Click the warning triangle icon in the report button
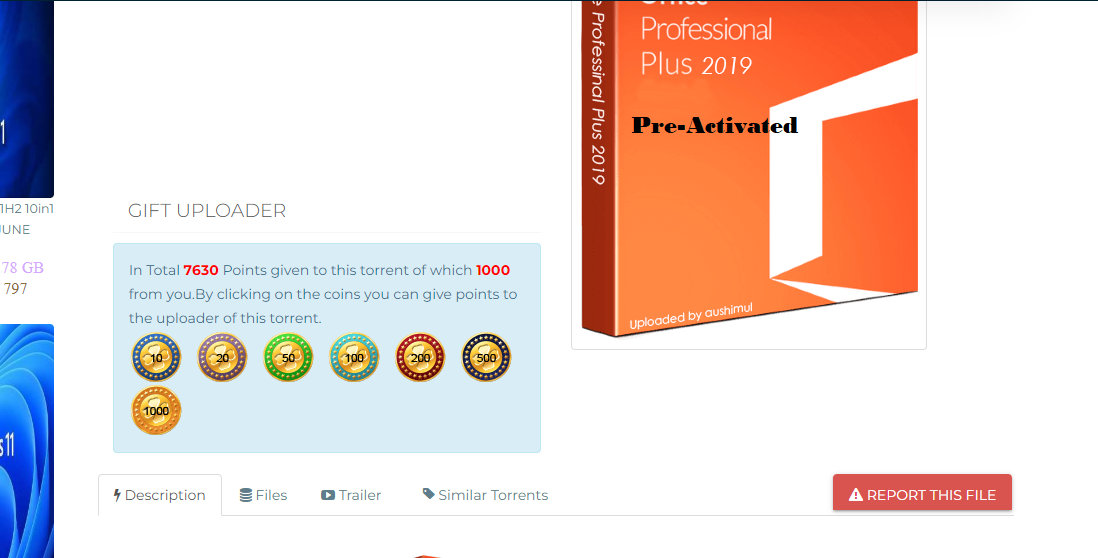The height and width of the screenshot is (558, 1098). click(856, 495)
